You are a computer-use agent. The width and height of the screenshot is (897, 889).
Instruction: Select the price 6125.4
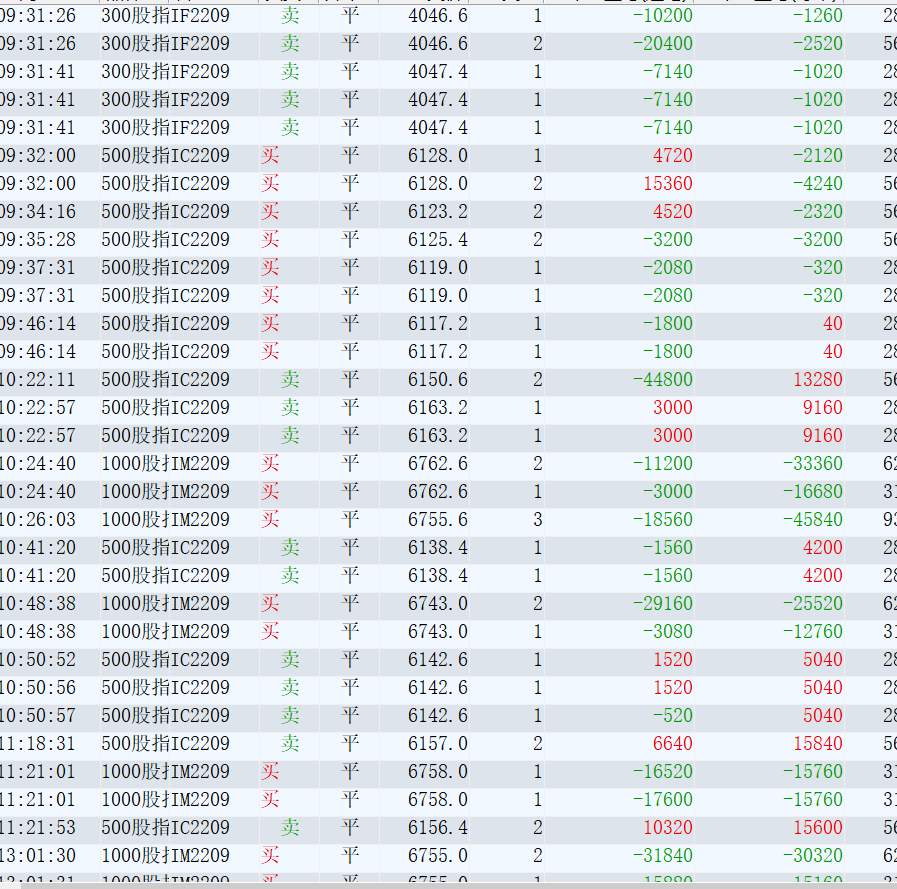coord(438,240)
